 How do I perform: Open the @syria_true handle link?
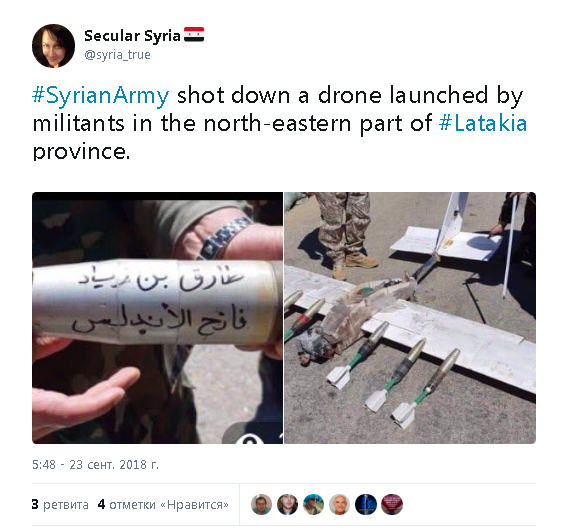[x=117, y=55]
